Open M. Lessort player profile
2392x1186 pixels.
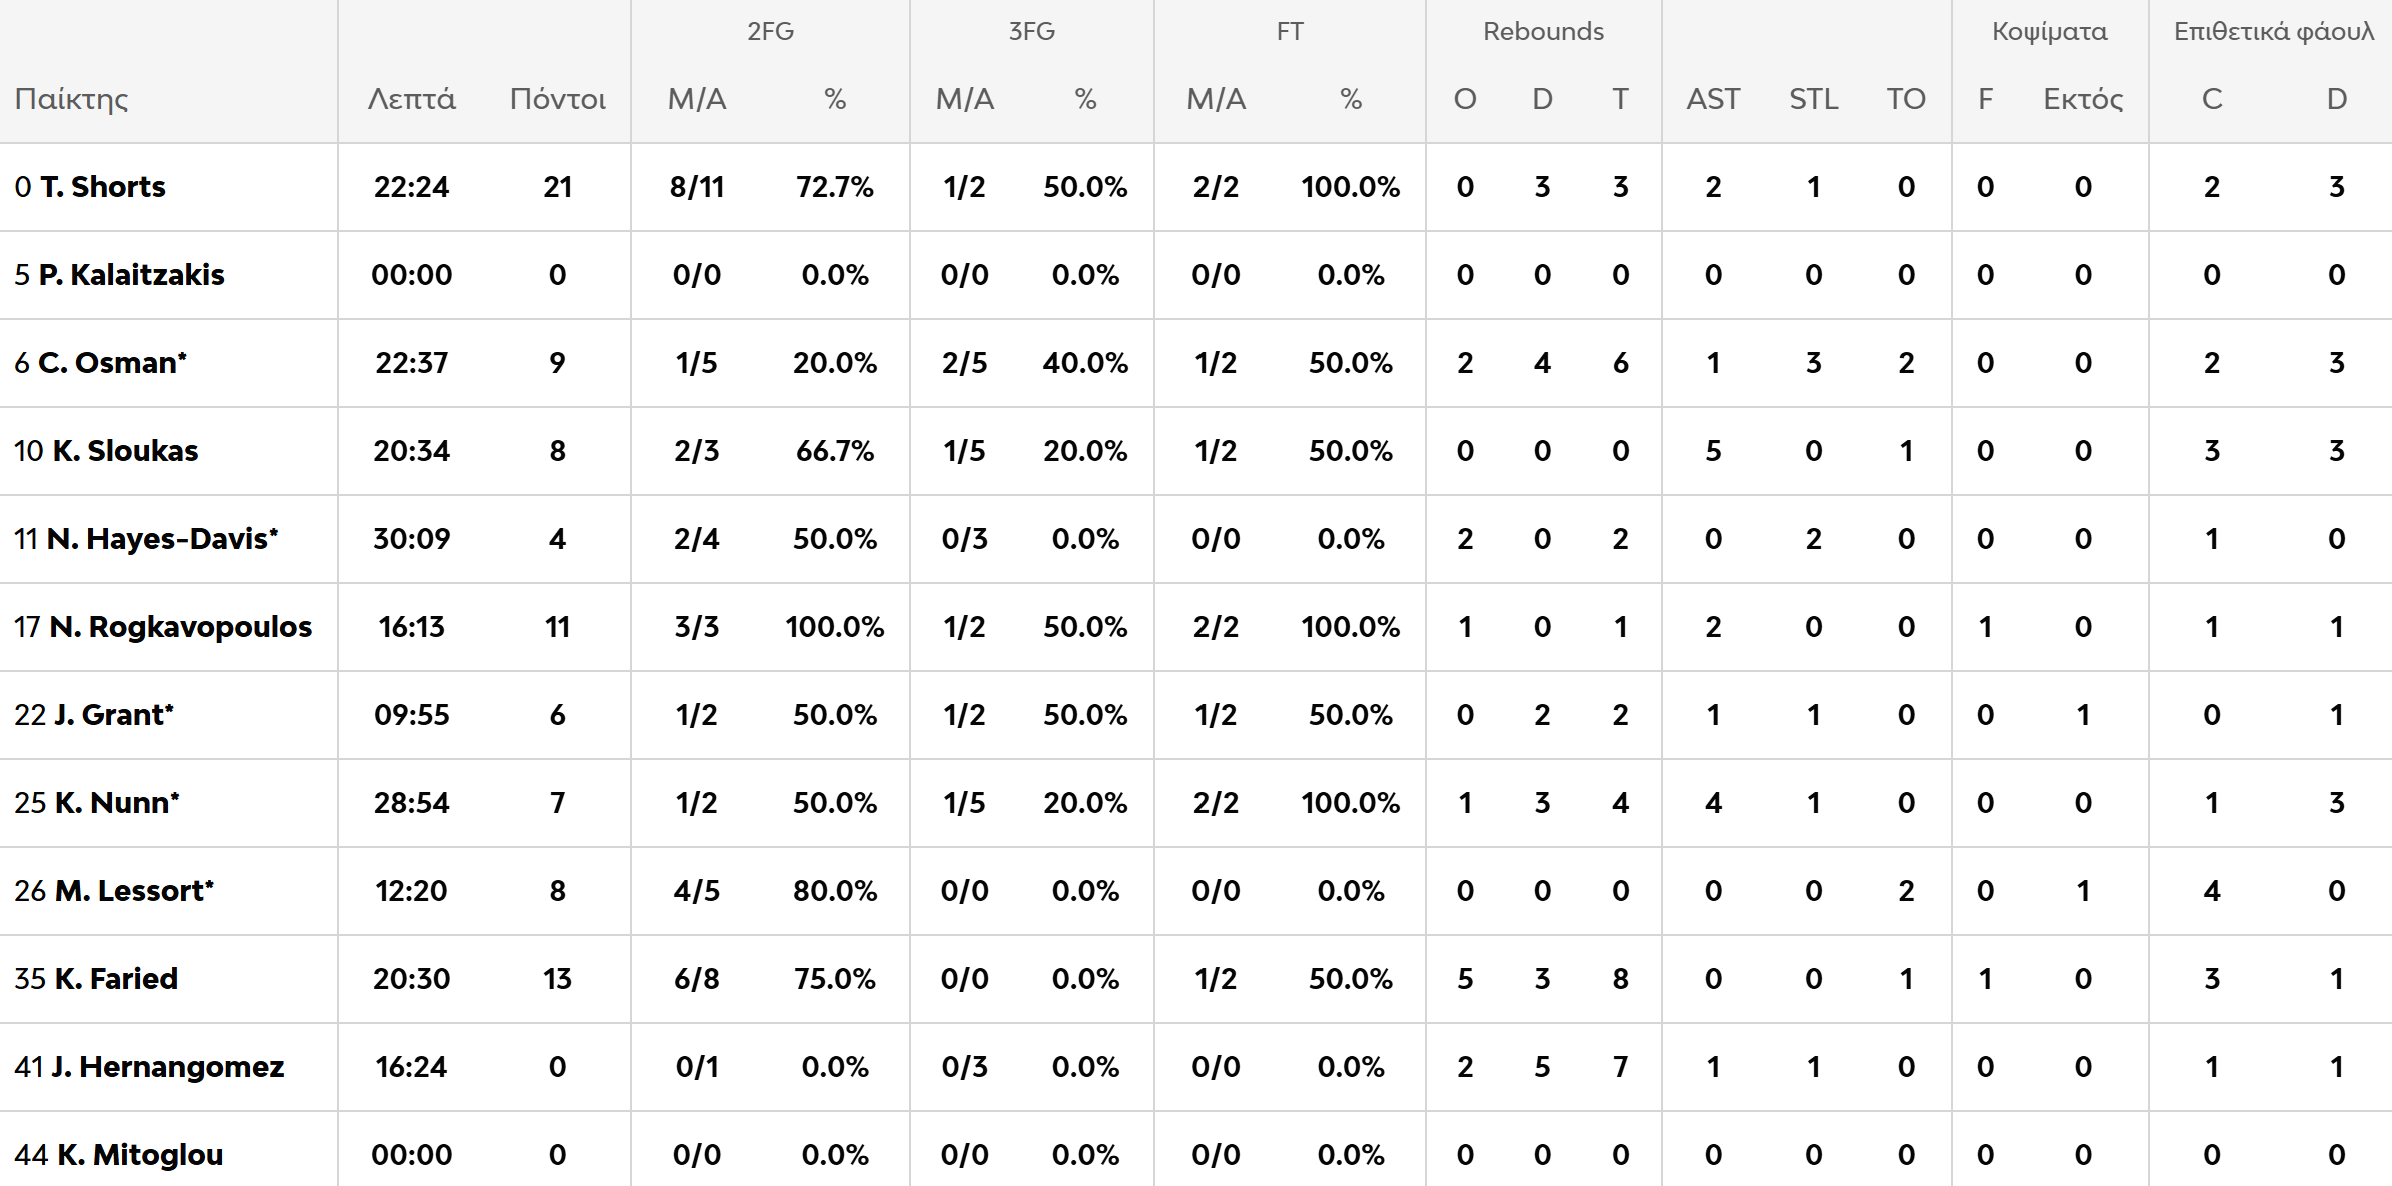pos(133,891)
